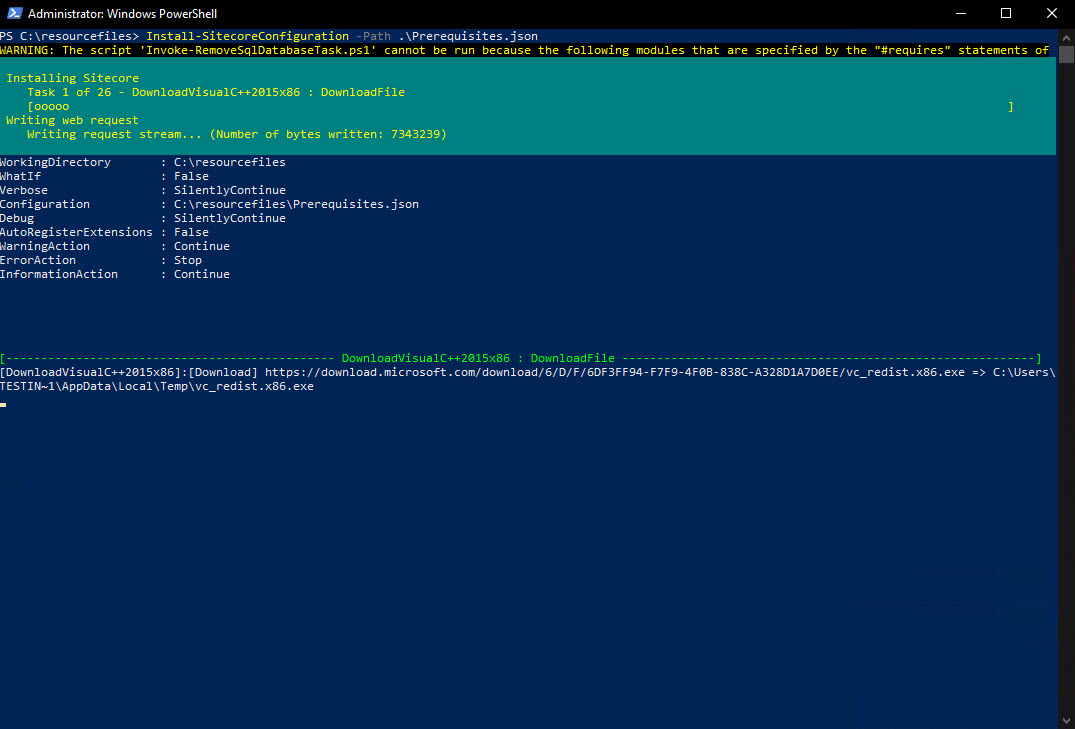
Task: Click the 'Install-SitecoreConfiguration' command text
Action: [247, 36]
